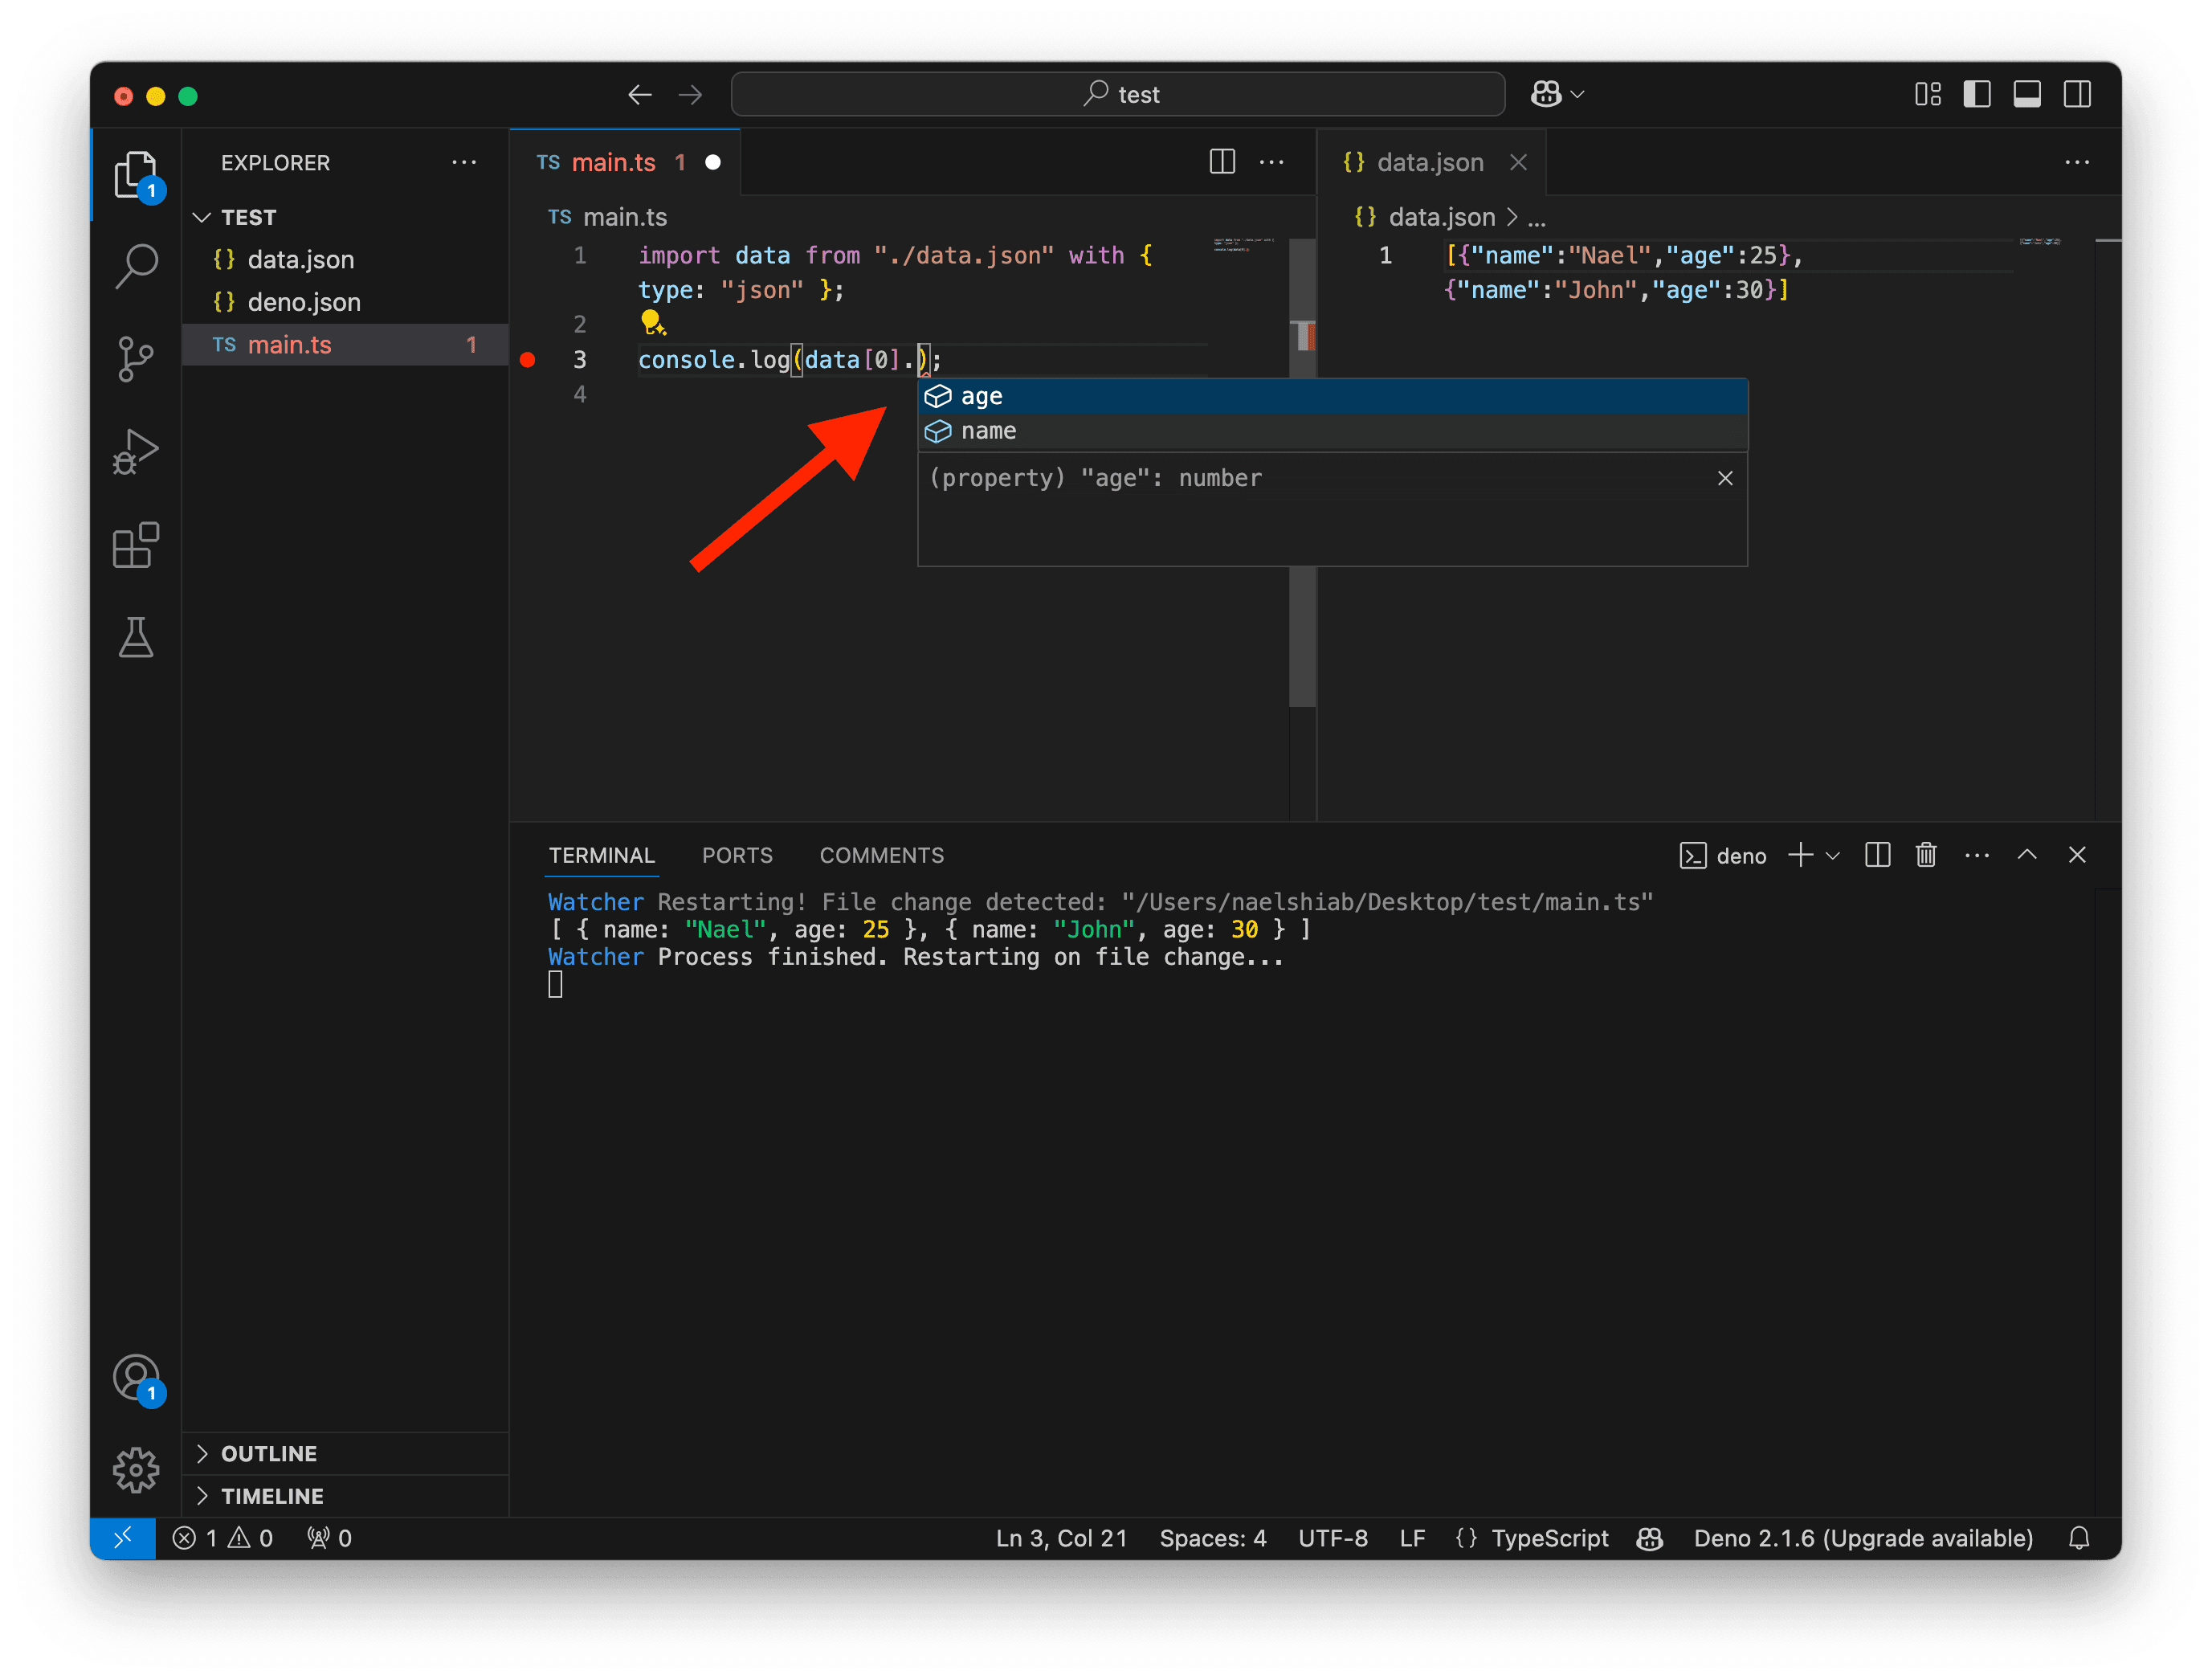Image resolution: width=2212 pixels, height=1679 pixels.
Task: Click the Customize Layout icon
Action: 1927,94
